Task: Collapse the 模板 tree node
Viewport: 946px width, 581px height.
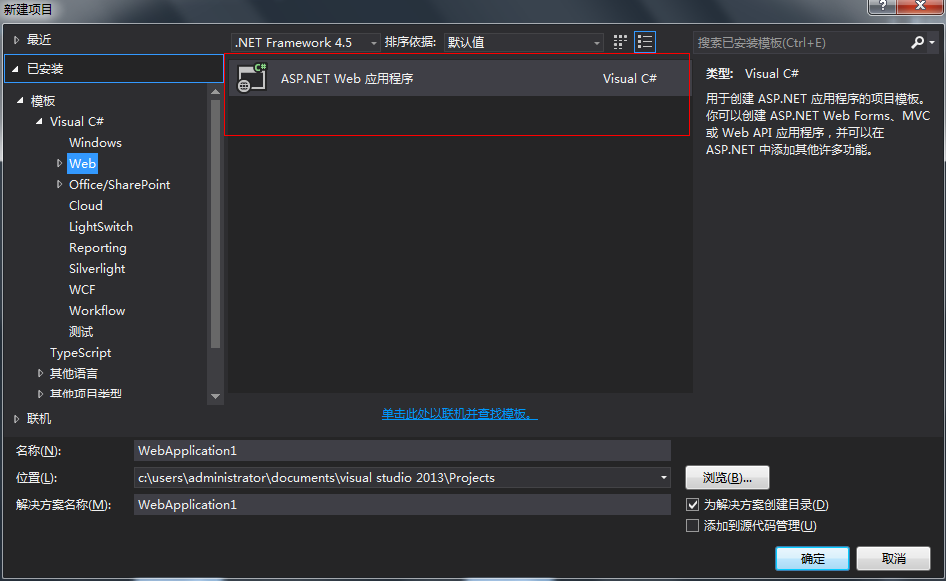Action: click(x=20, y=100)
